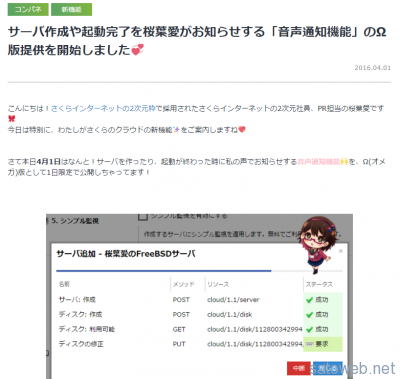
Task: Click the 名前 column header
Action: pos(64,284)
